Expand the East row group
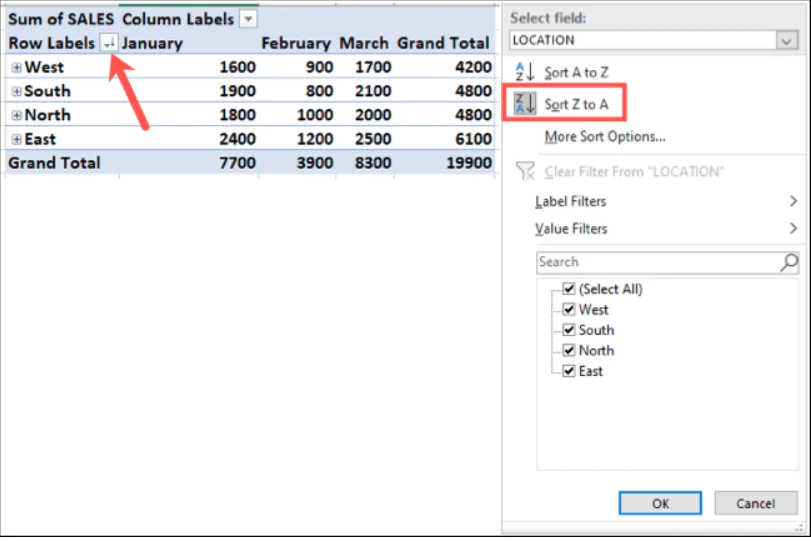The width and height of the screenshot is (811, 541). (17, 139)
